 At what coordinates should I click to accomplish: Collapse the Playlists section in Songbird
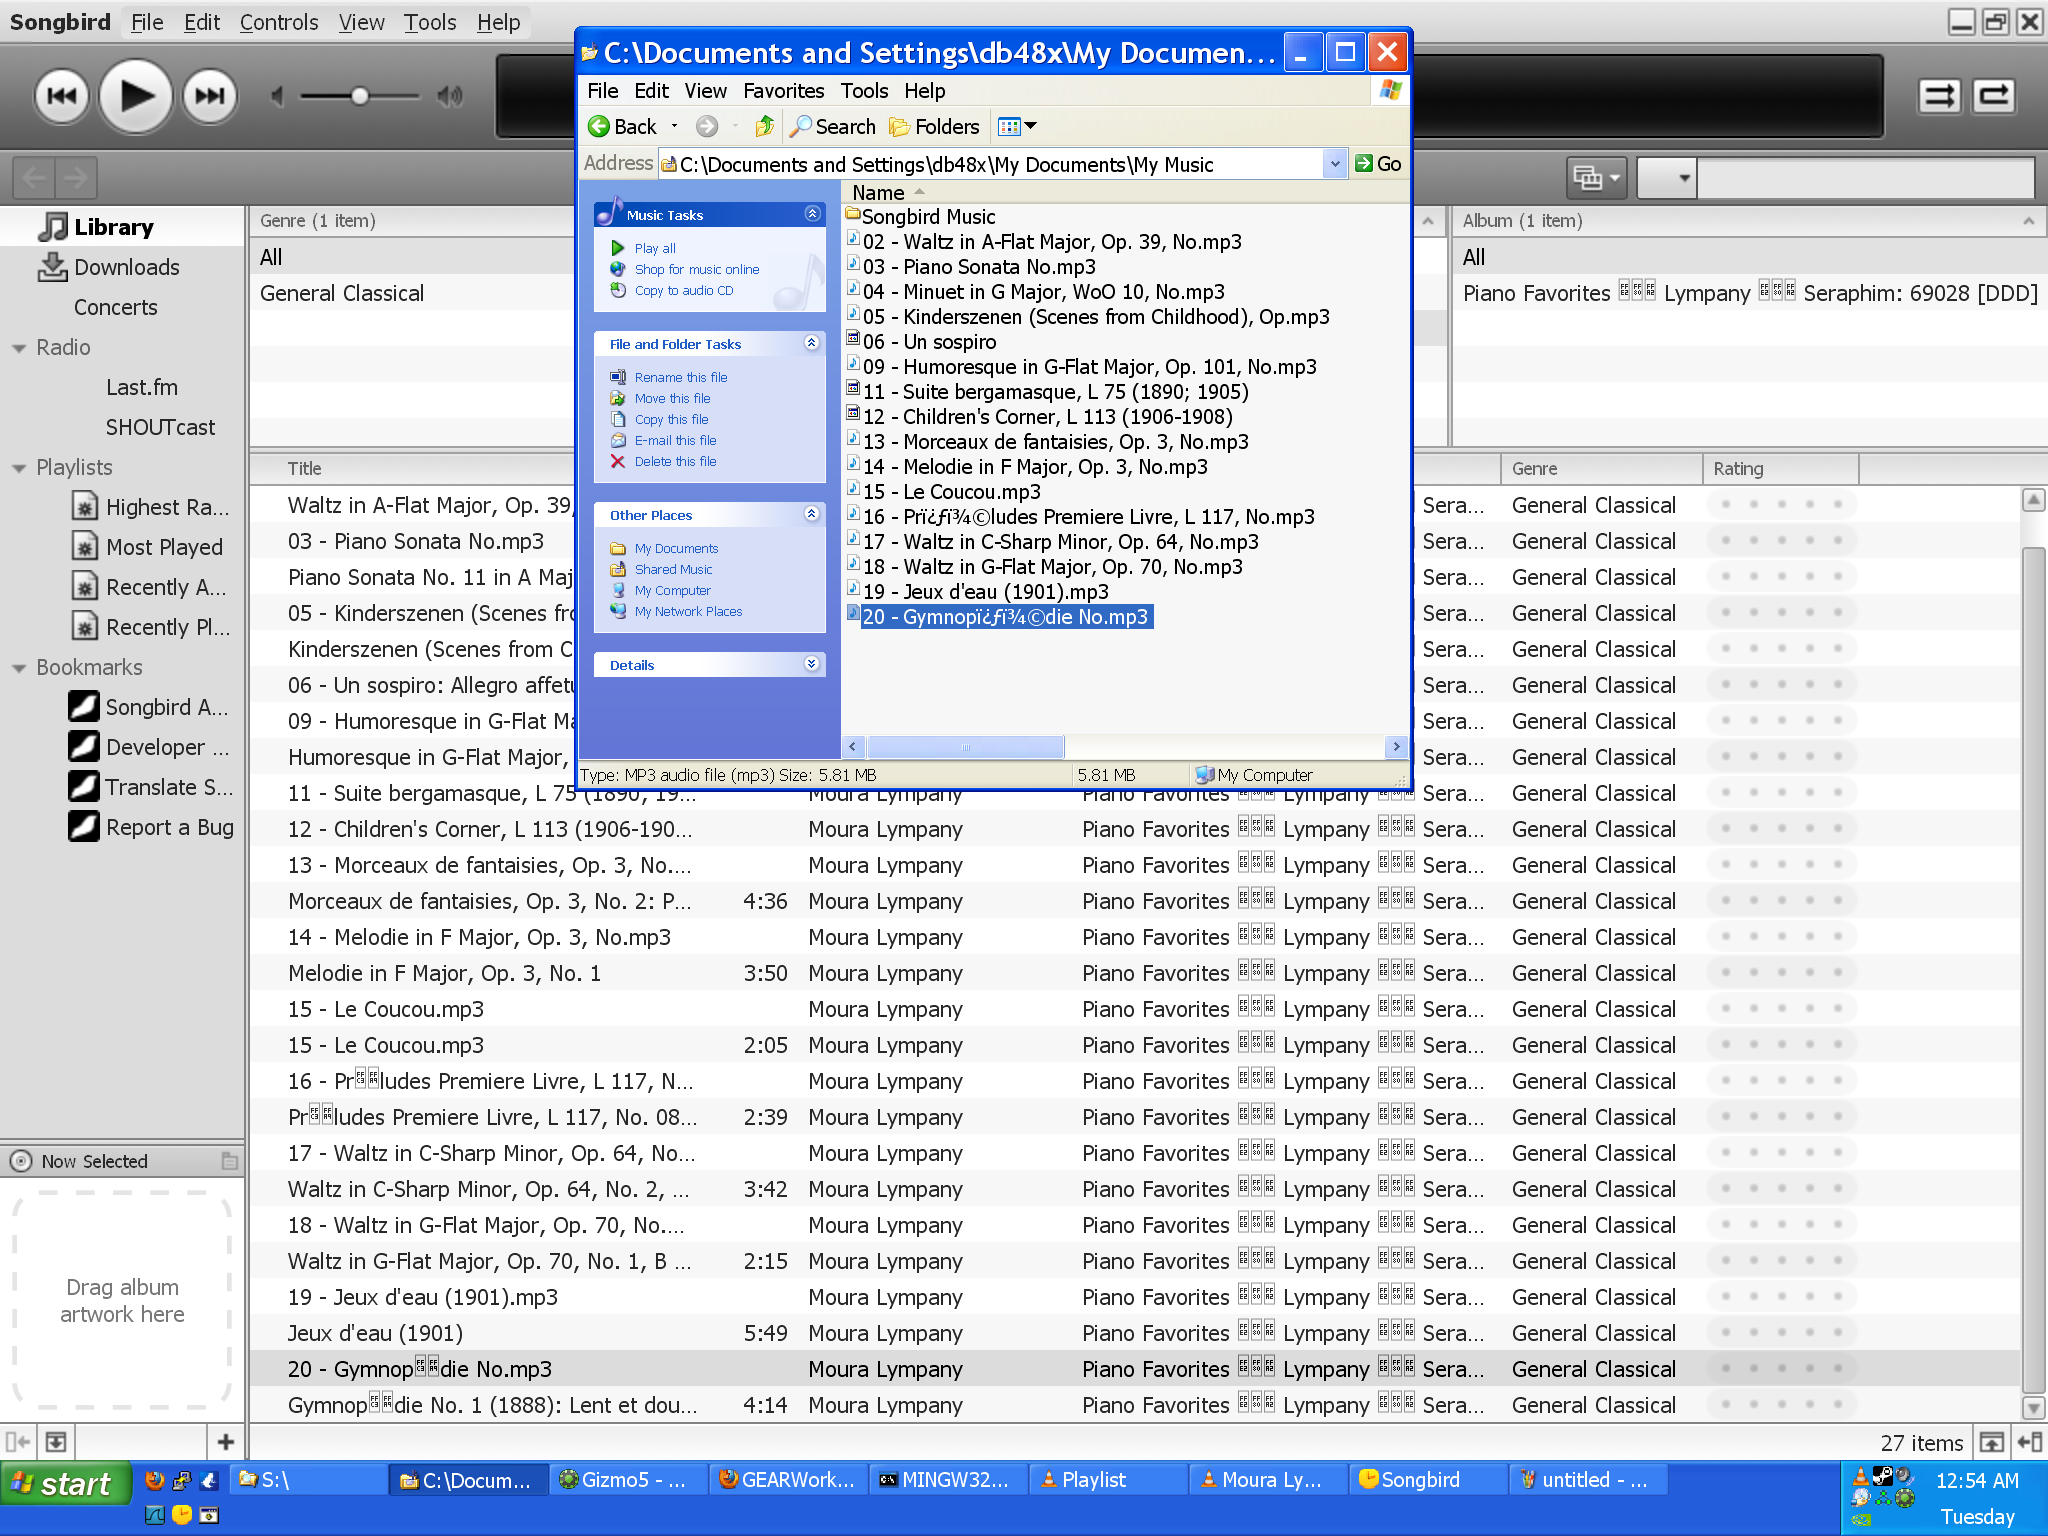(19, 468)
